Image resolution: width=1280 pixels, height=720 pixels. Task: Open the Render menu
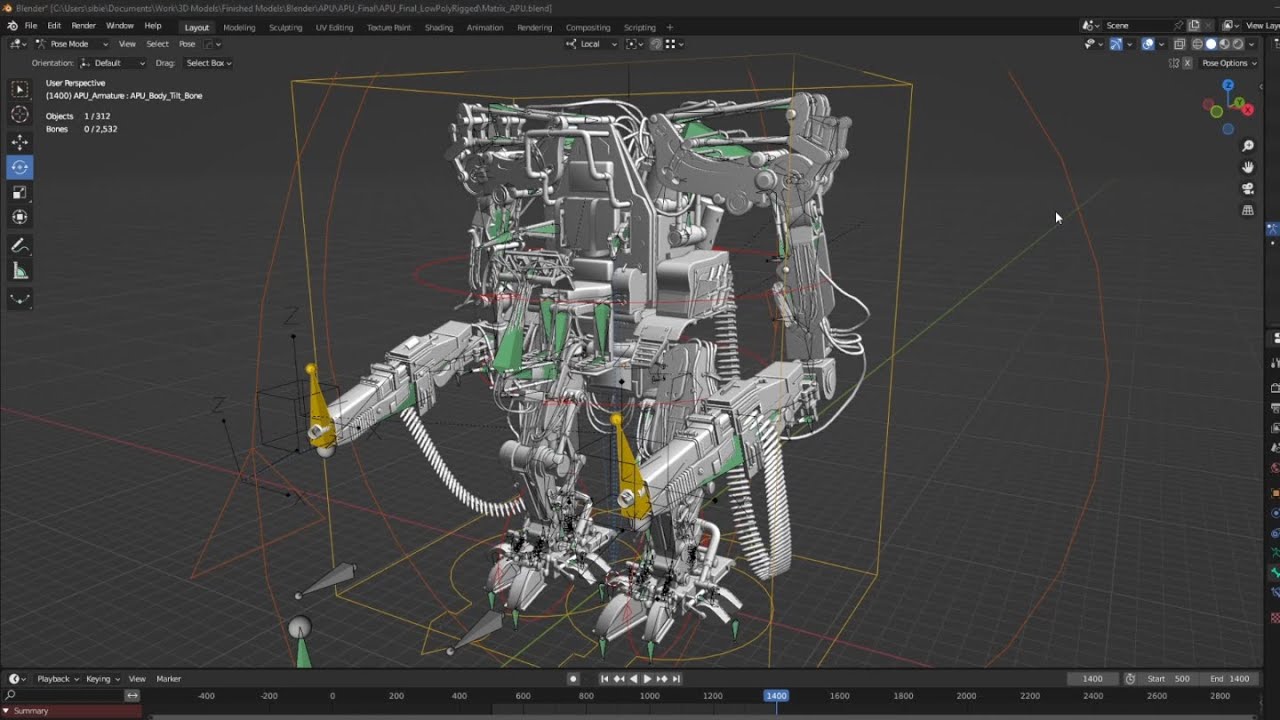point(84,26)
